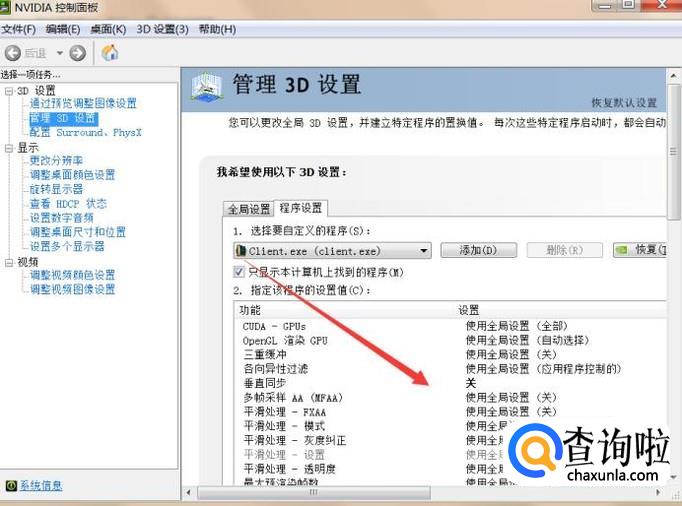
Task: Select 调整视频图像设置 in the tree
Action: (72, 289)
